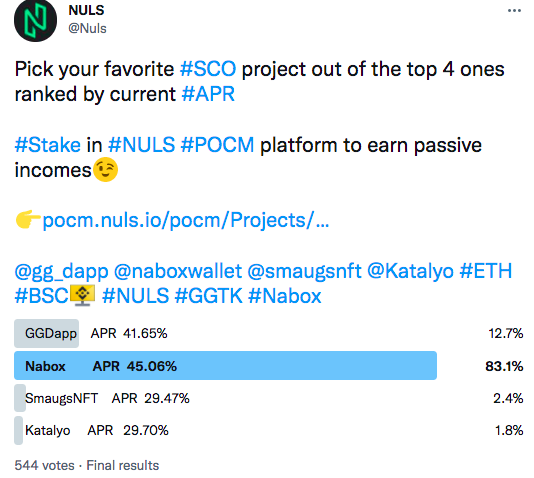
Task: Follow the pocm.nuls.io/pocm/Projects link
Action: coord(186,220)
